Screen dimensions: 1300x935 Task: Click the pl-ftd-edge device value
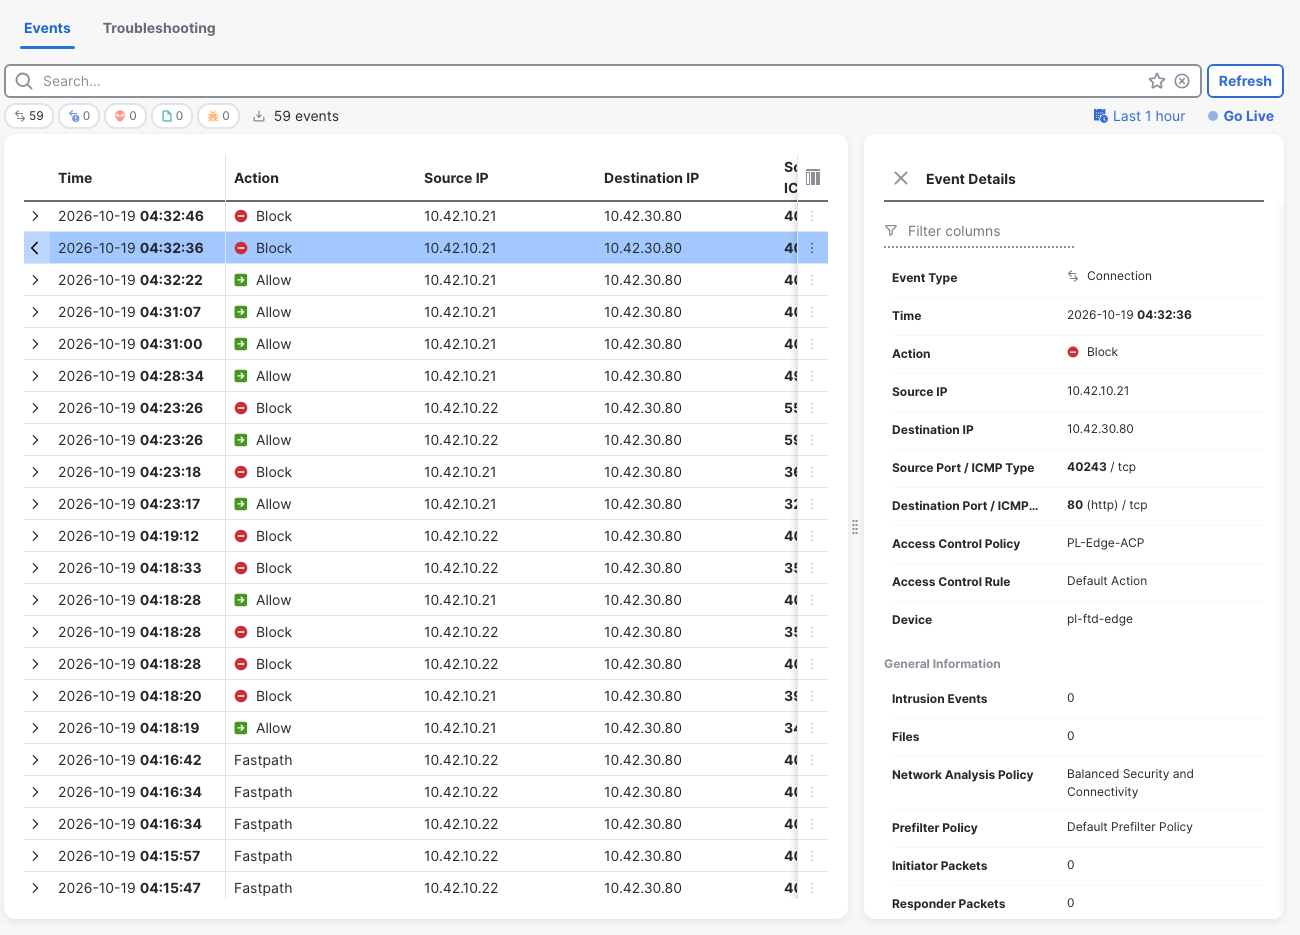point(1100,619)
